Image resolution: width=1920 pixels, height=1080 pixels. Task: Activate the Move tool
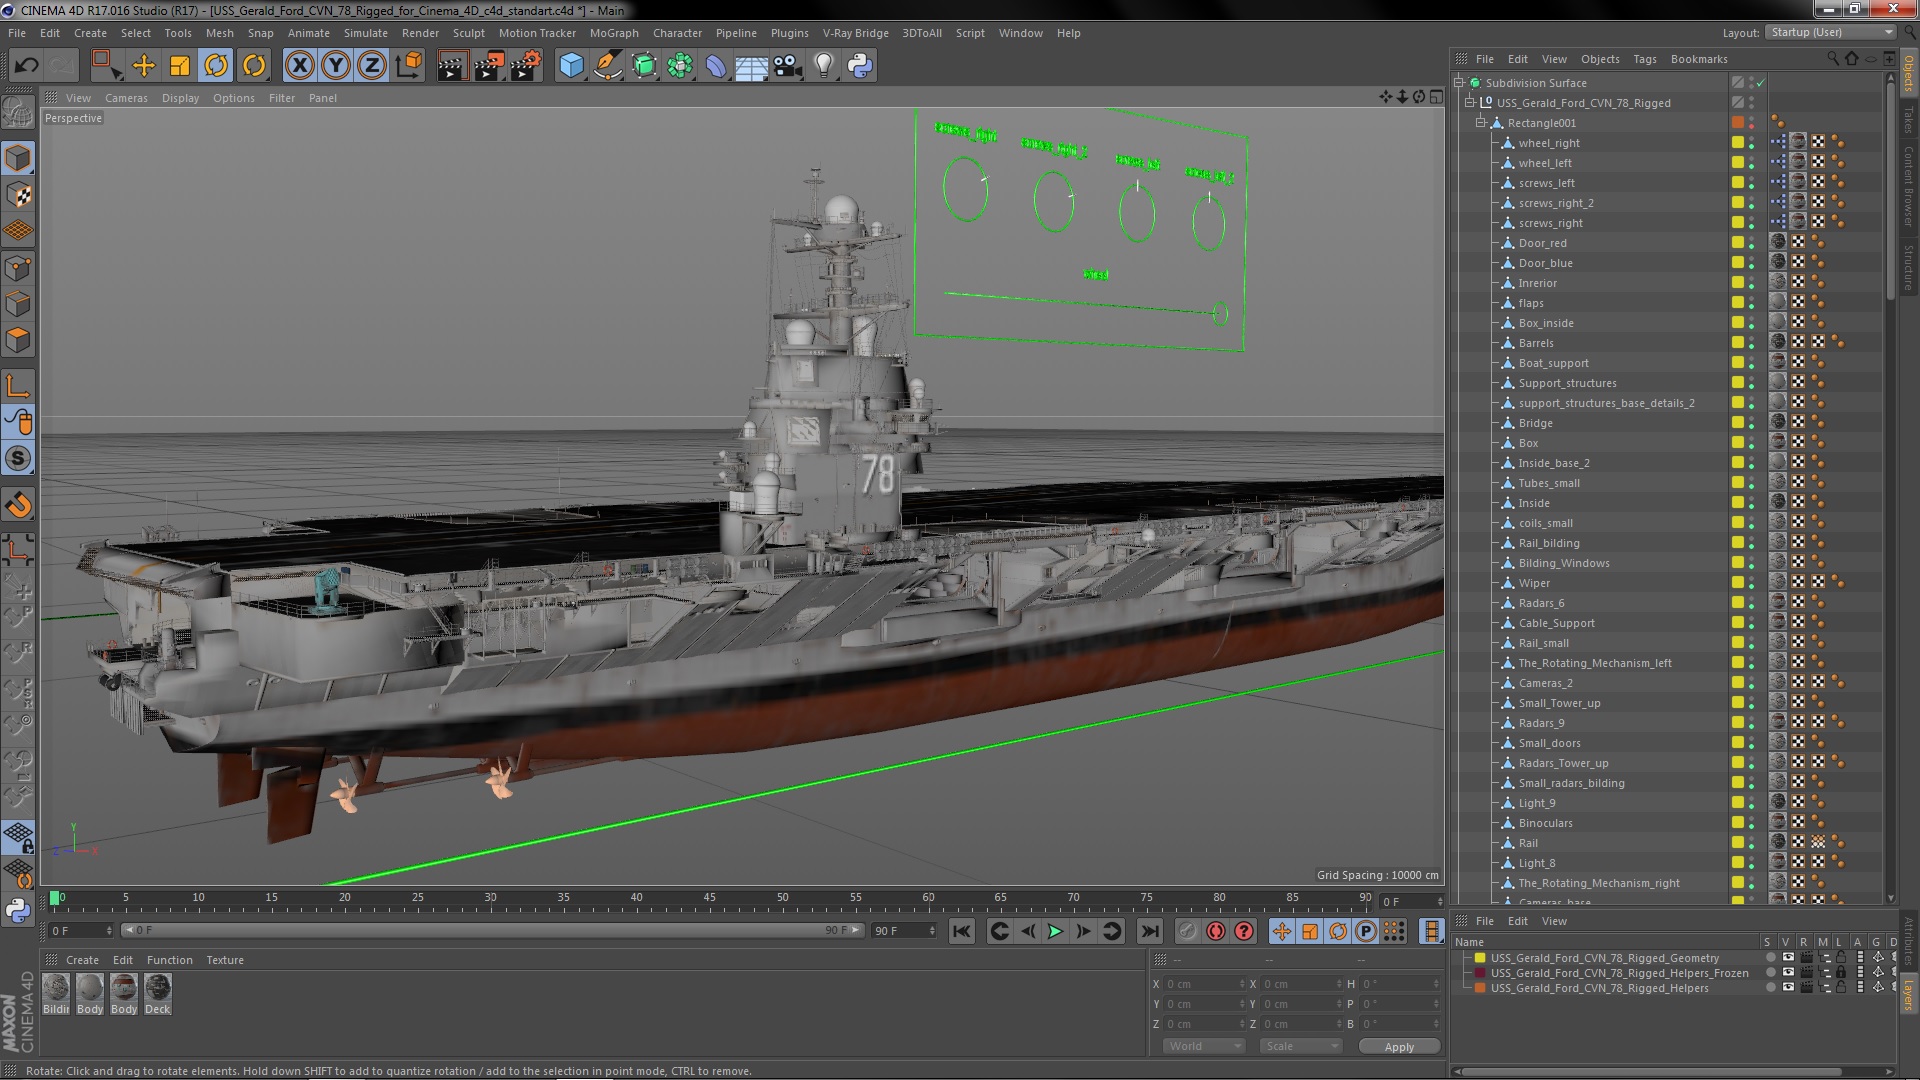[143, 66]
